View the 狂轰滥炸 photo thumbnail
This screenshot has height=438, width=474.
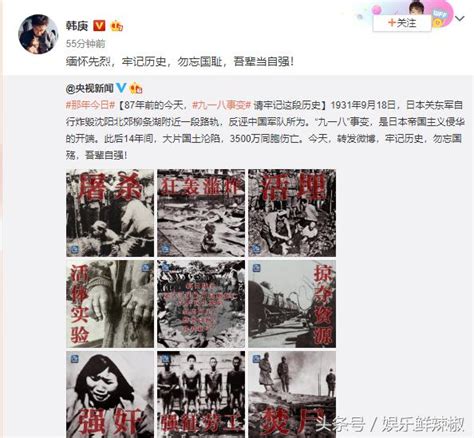coord(201,213)
